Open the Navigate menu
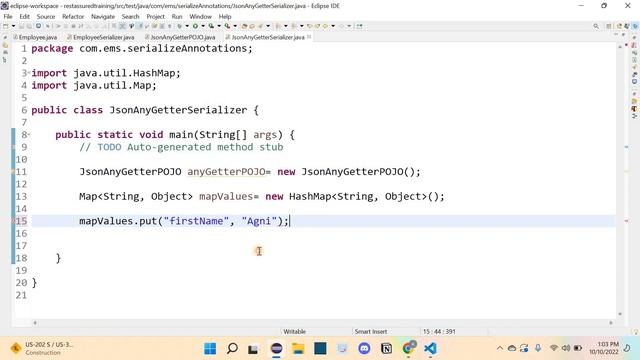The height and width of the screenshot is (360, 640). click(103, 16)
